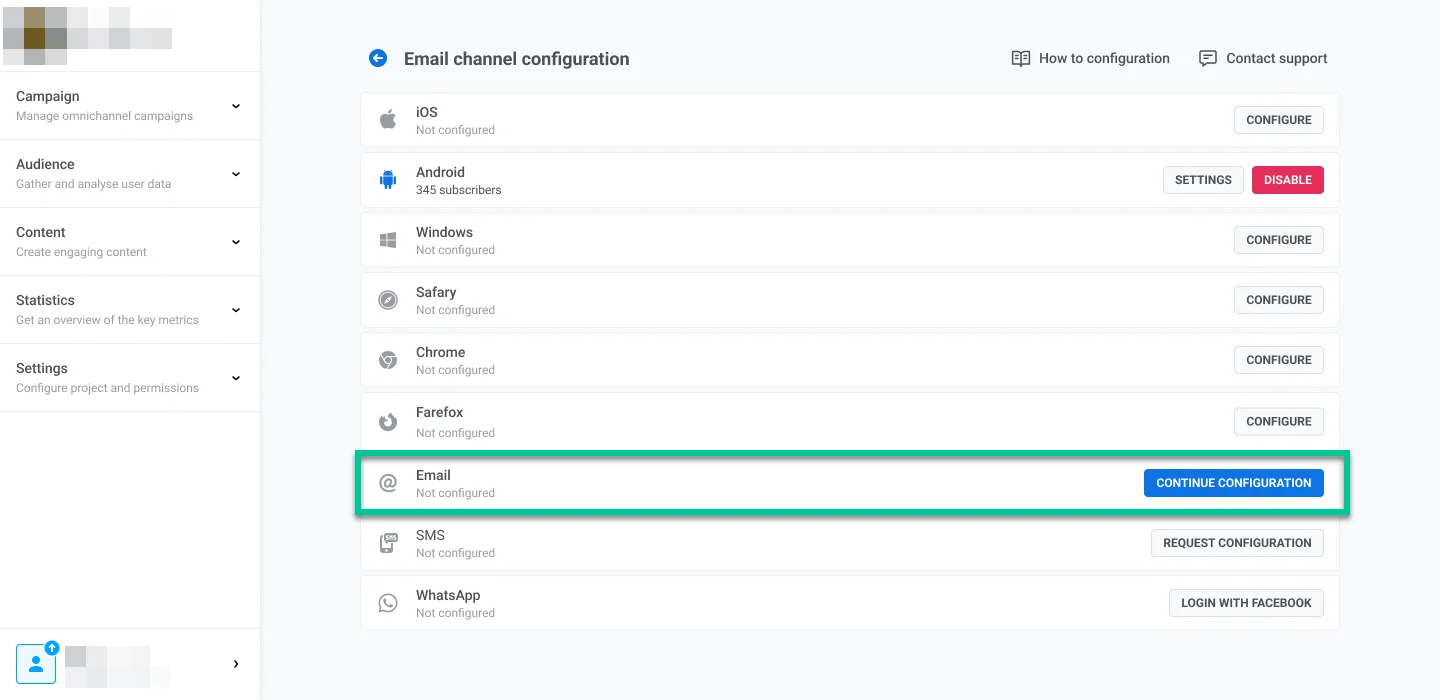Image resolution: width=1440 pixels, height=700 pixels.
Task: Click the SMS phone icon
Action: point(388,543)
